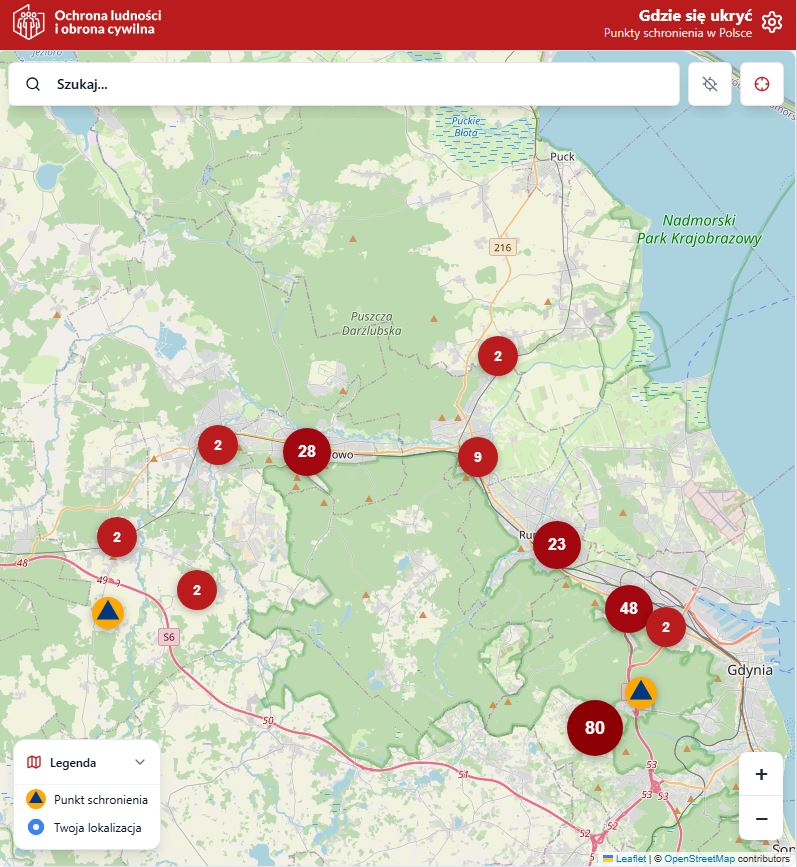Click the Legenda map icon
The image size is (797, 867).
pyautogui.click(x=35, y=762)
